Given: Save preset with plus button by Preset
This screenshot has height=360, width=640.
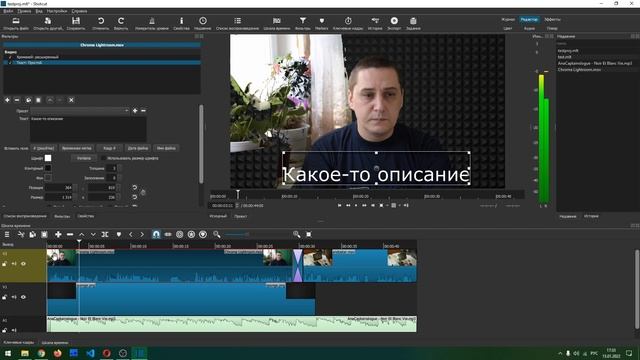Looking at the screenshot, I should click(x=135, y=111).
